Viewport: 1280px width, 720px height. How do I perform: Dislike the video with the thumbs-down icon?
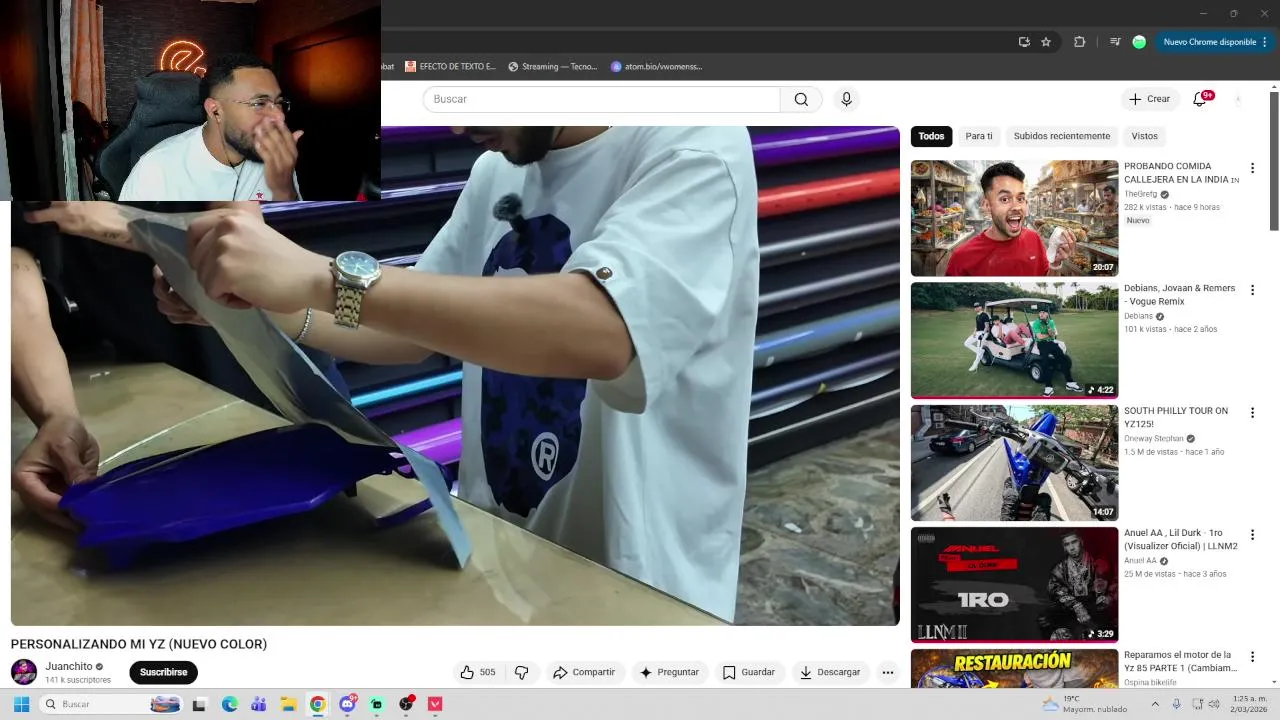tap(521, 672)
